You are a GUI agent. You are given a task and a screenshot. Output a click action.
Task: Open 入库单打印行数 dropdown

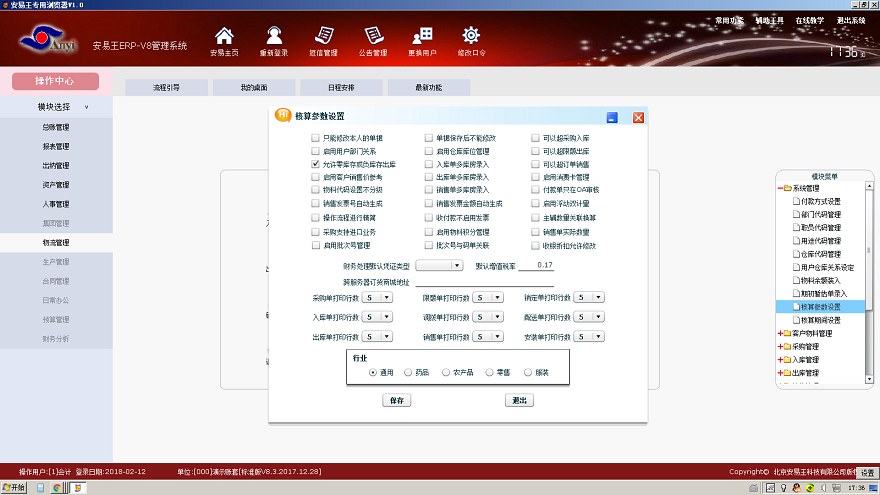377,317
